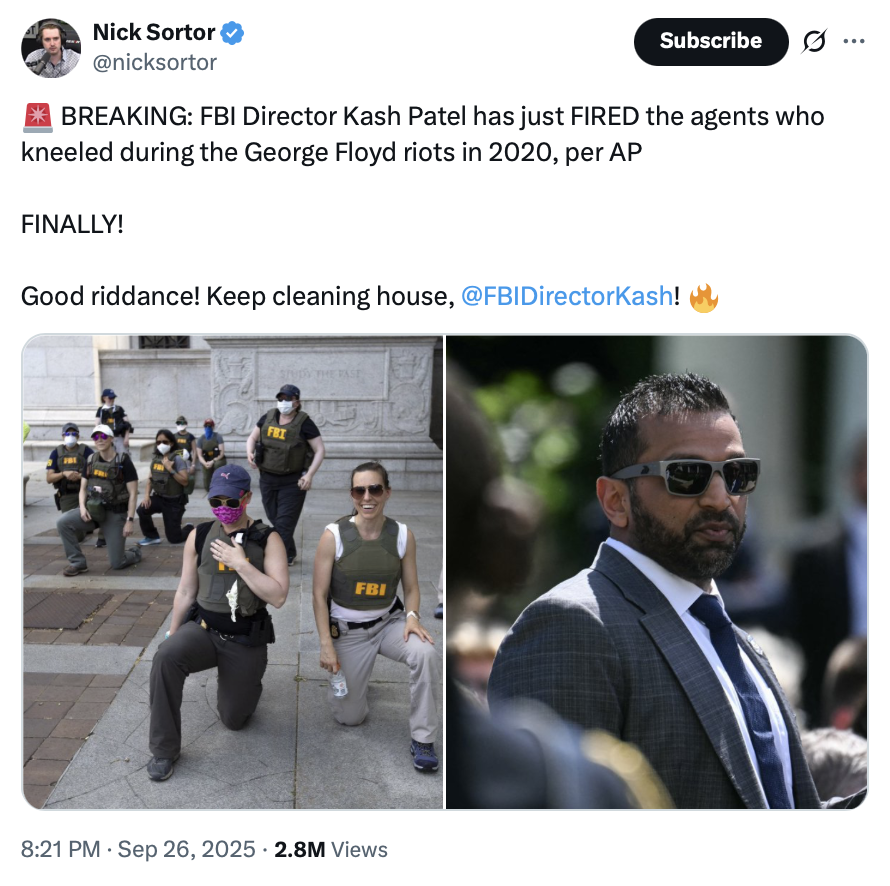Open the three-dot more options menu

853,41
